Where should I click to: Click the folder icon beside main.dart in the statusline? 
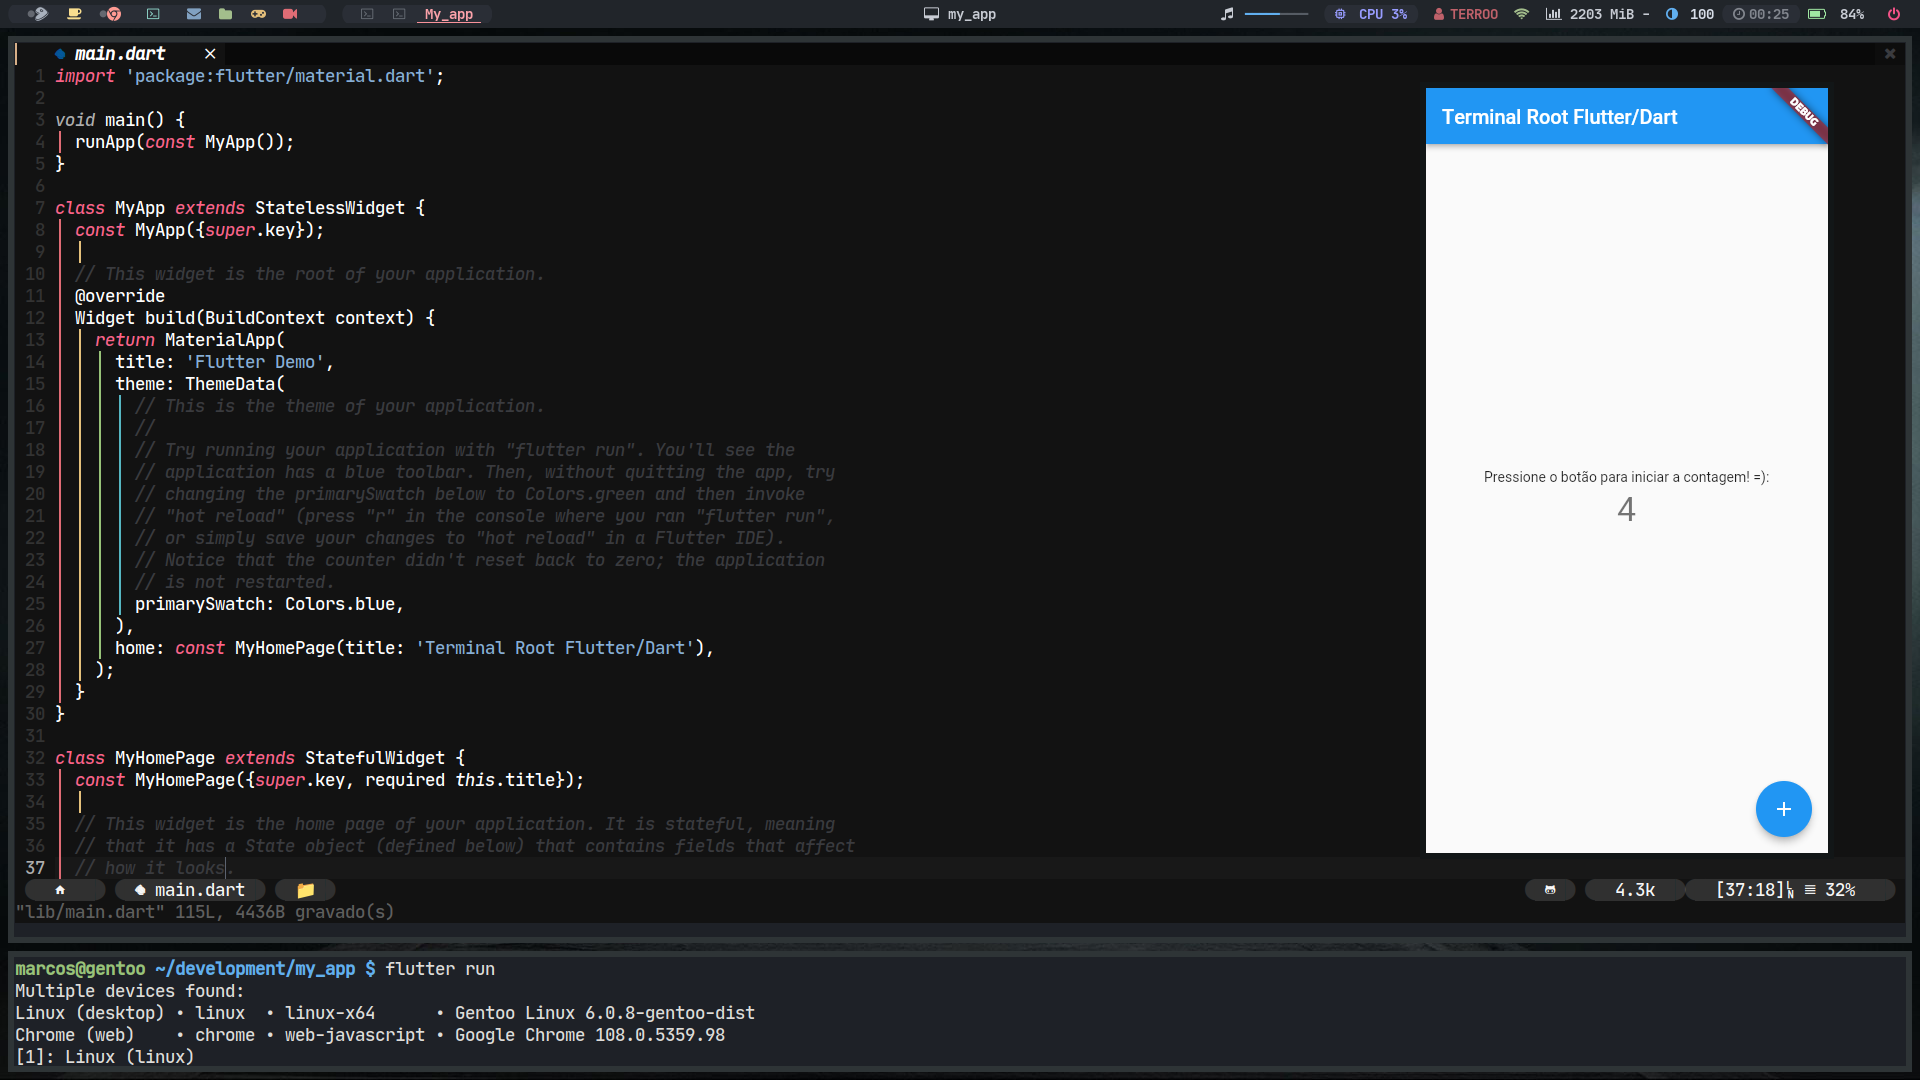(x=305, y=889)
